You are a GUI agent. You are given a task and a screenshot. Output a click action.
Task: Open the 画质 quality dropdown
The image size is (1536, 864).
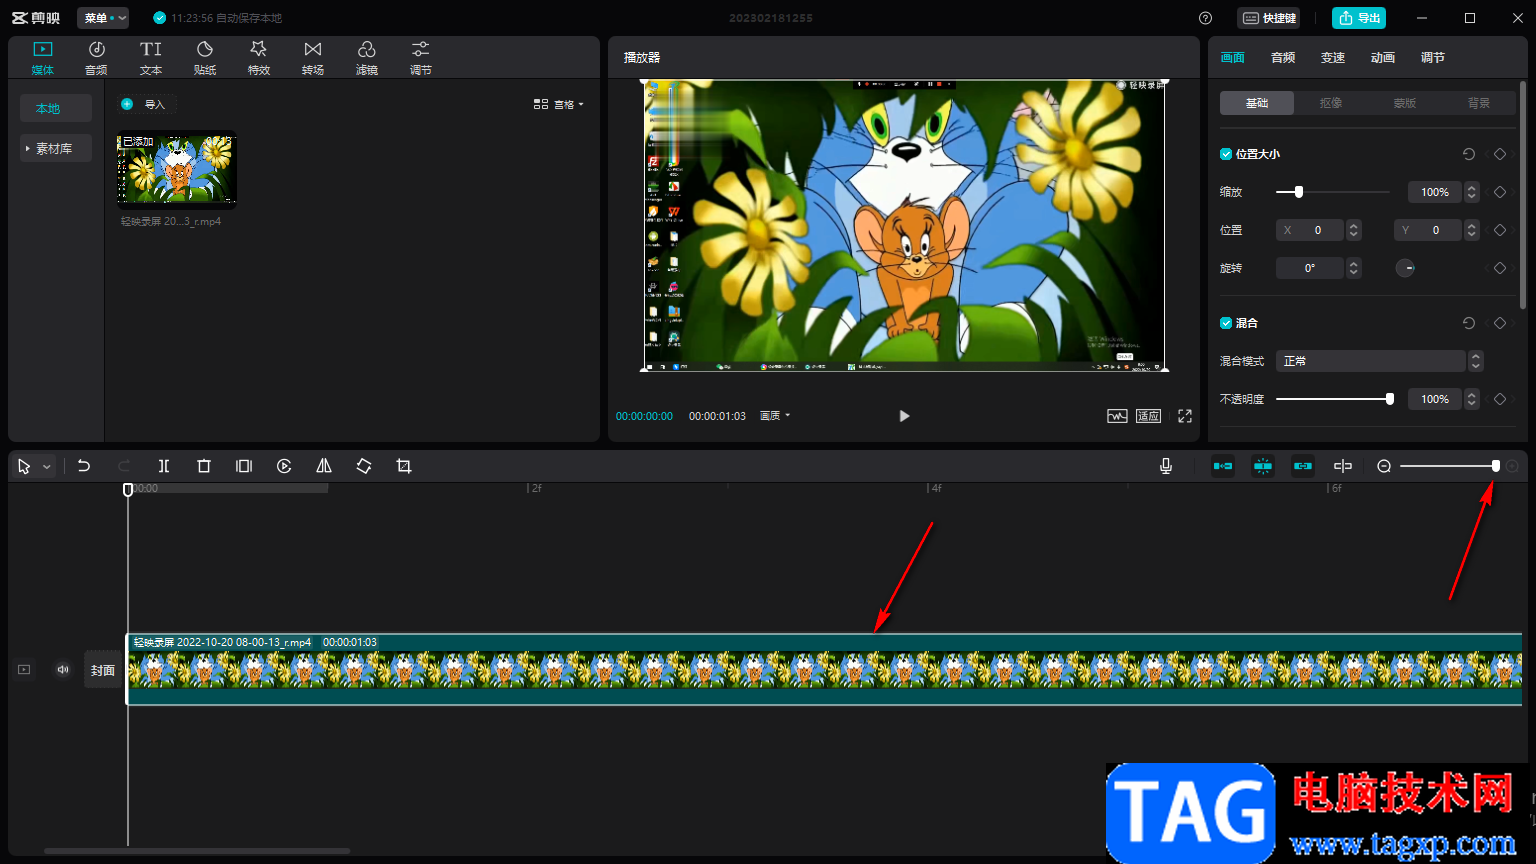[x=775, y=416]
